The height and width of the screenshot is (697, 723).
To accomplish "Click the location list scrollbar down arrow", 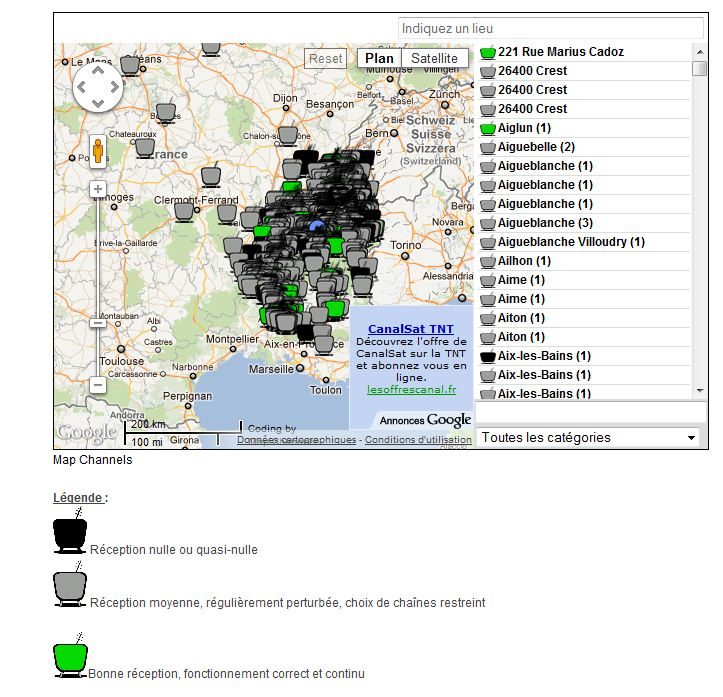I will click(699, 389).
